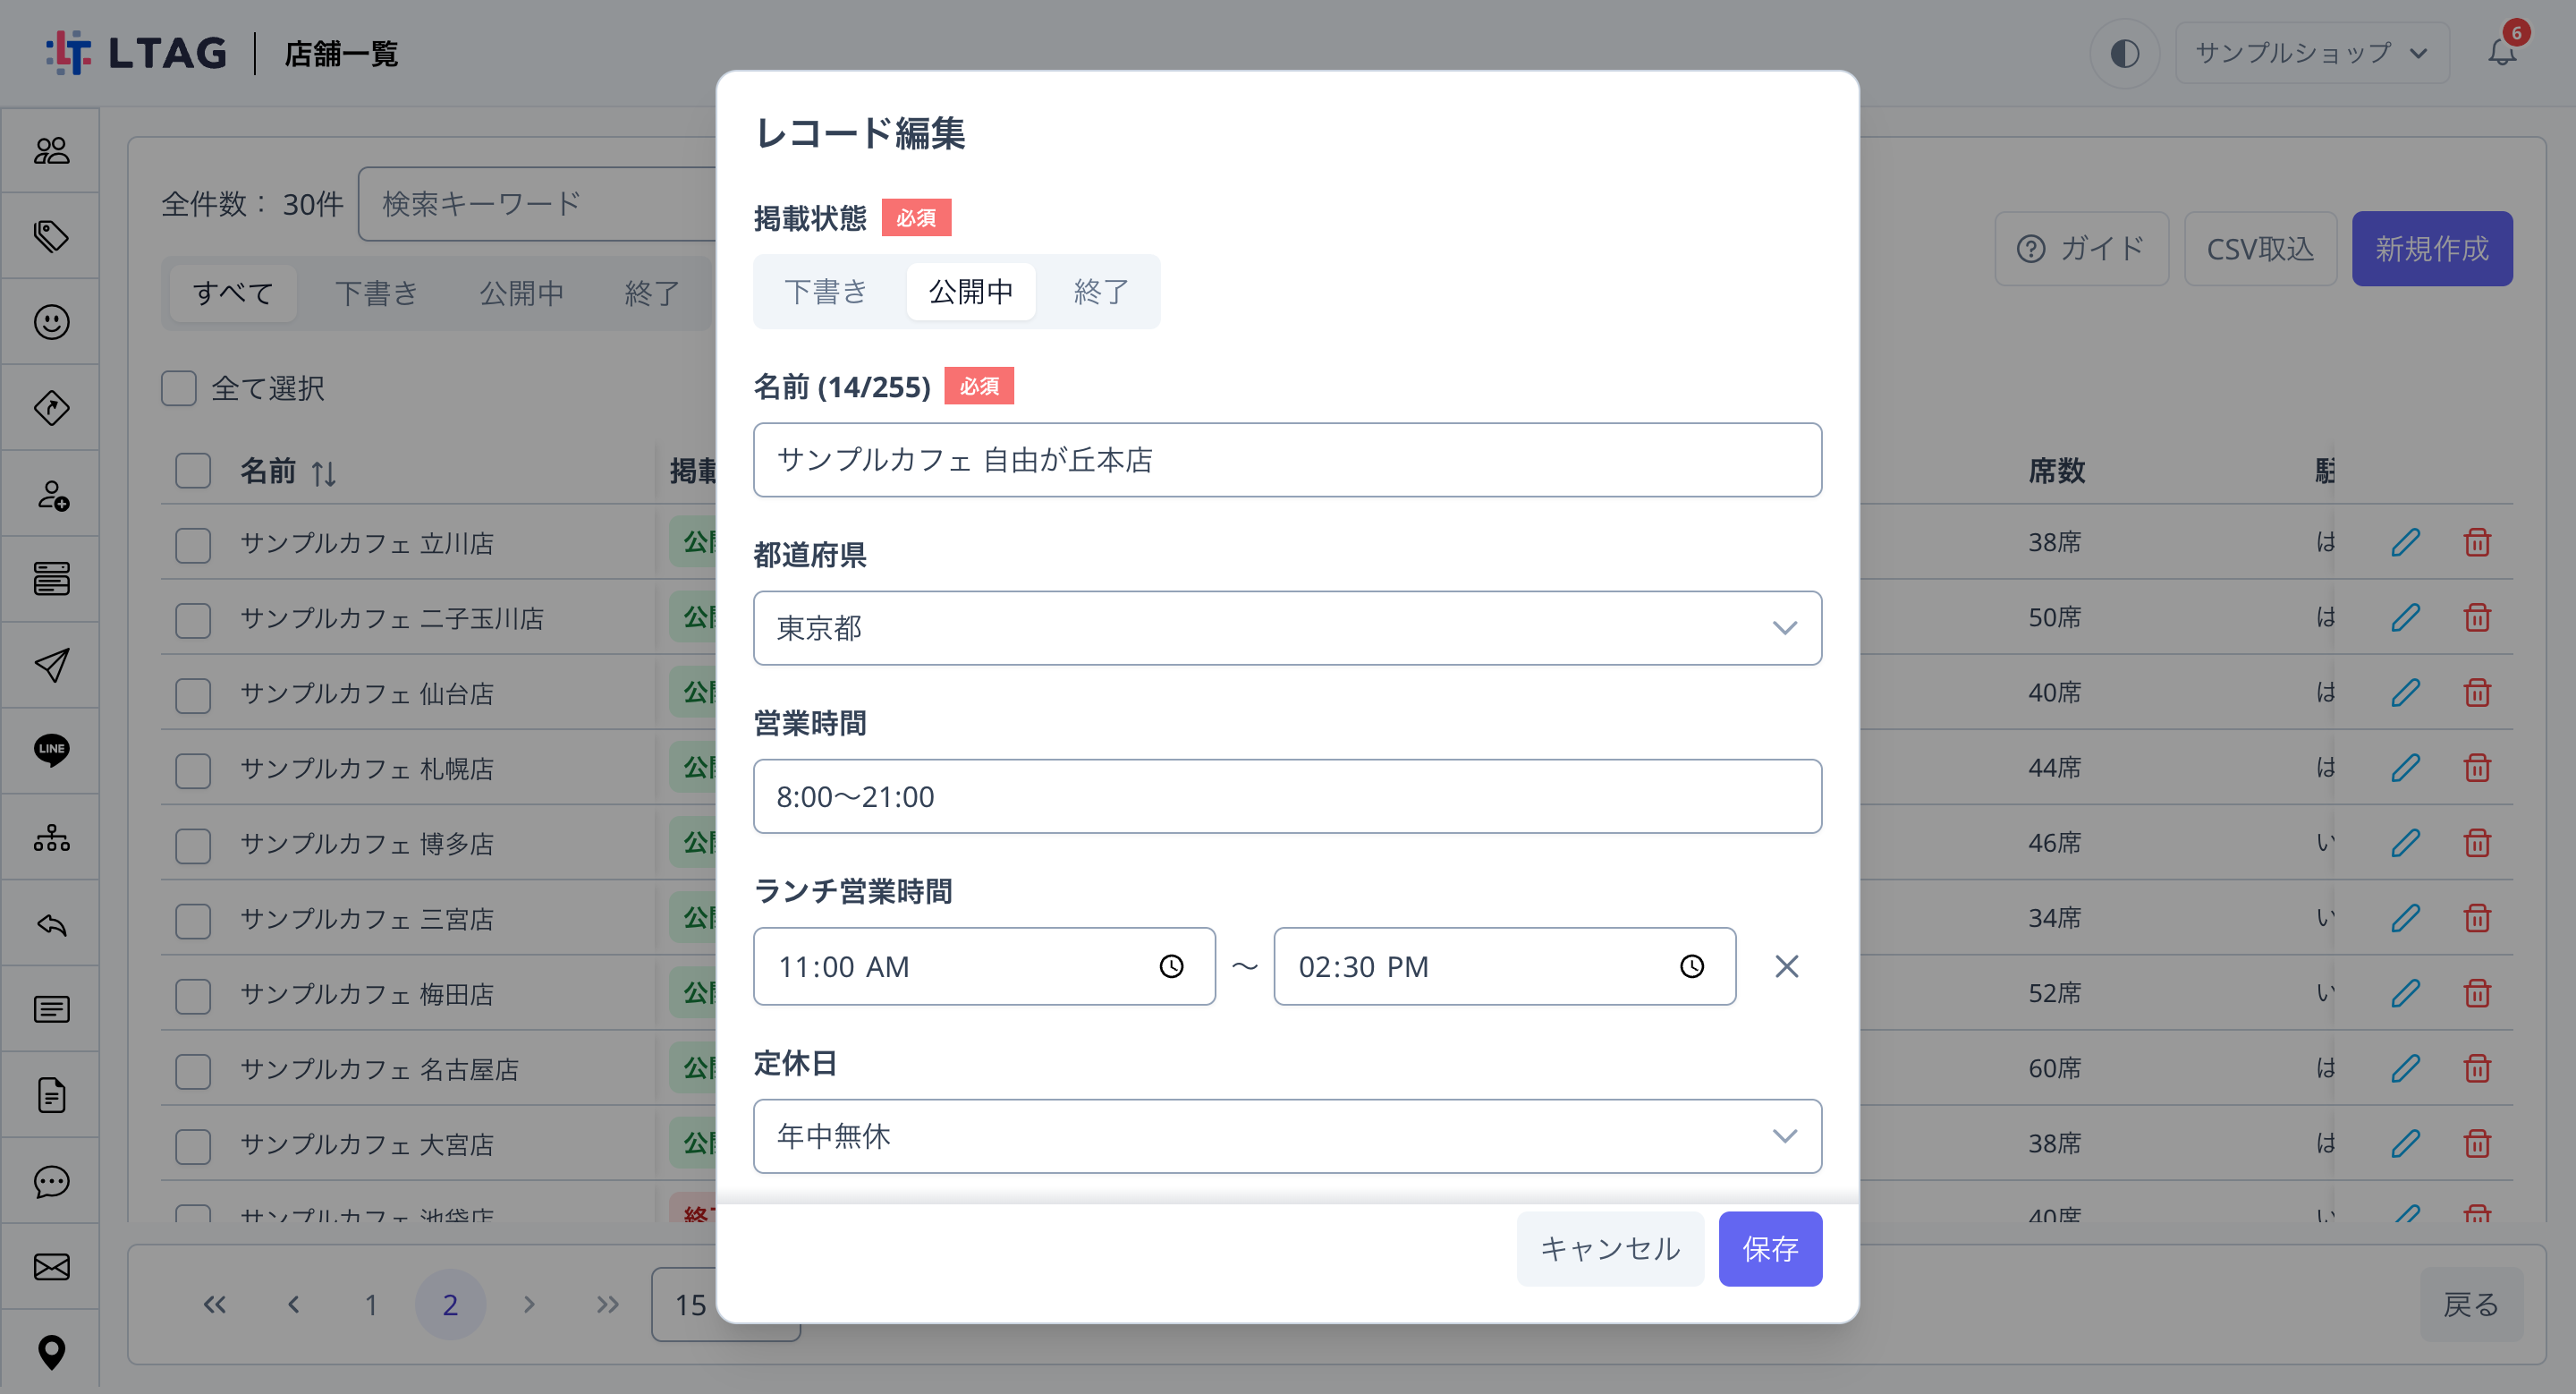Select 下書き in the dialog status
Screen dimensions: 2576x1394
click(826, 291)
